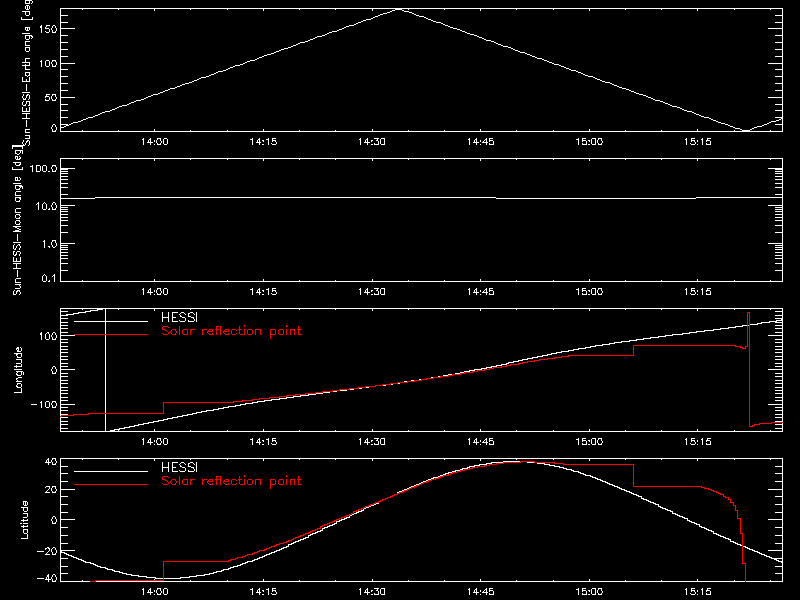
Task: Click the 0 tick on Longitude axis
Action: click(x=54, y=370)
